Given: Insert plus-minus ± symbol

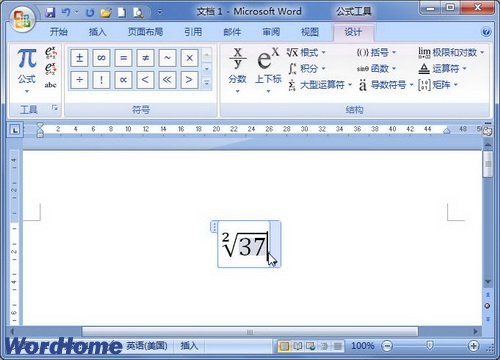Looking at the screenshot, I should click(x=79, y=58).
